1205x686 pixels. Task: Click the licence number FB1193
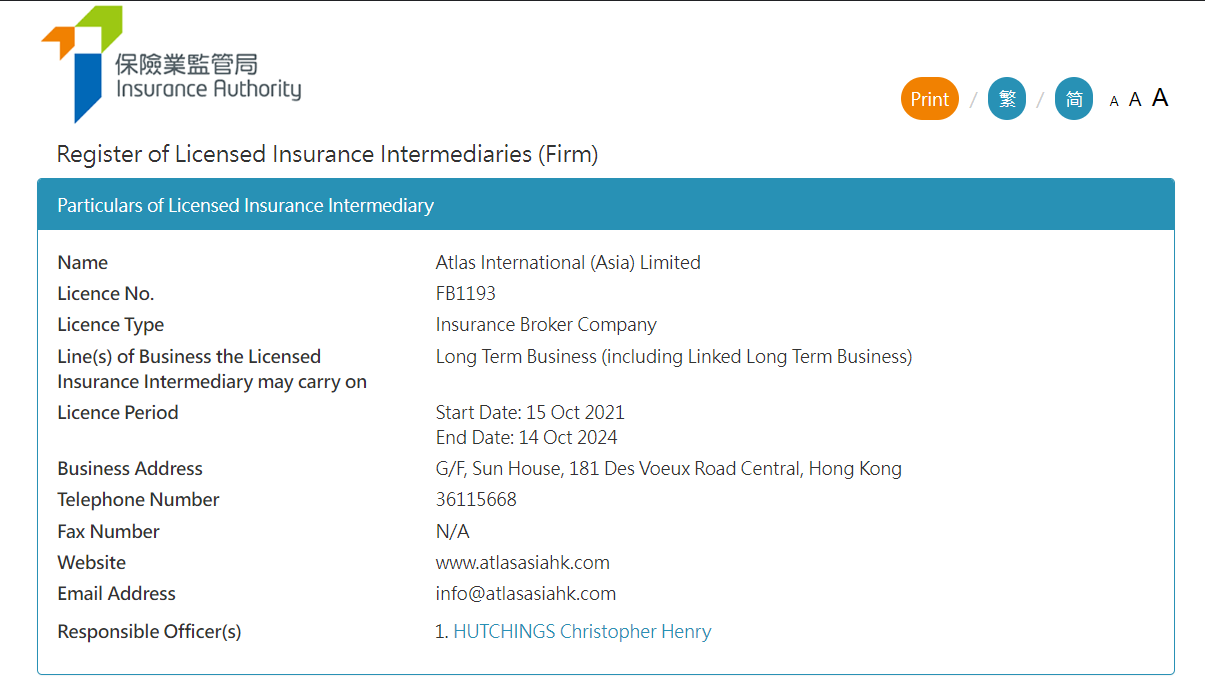click(x=465, y=294)
